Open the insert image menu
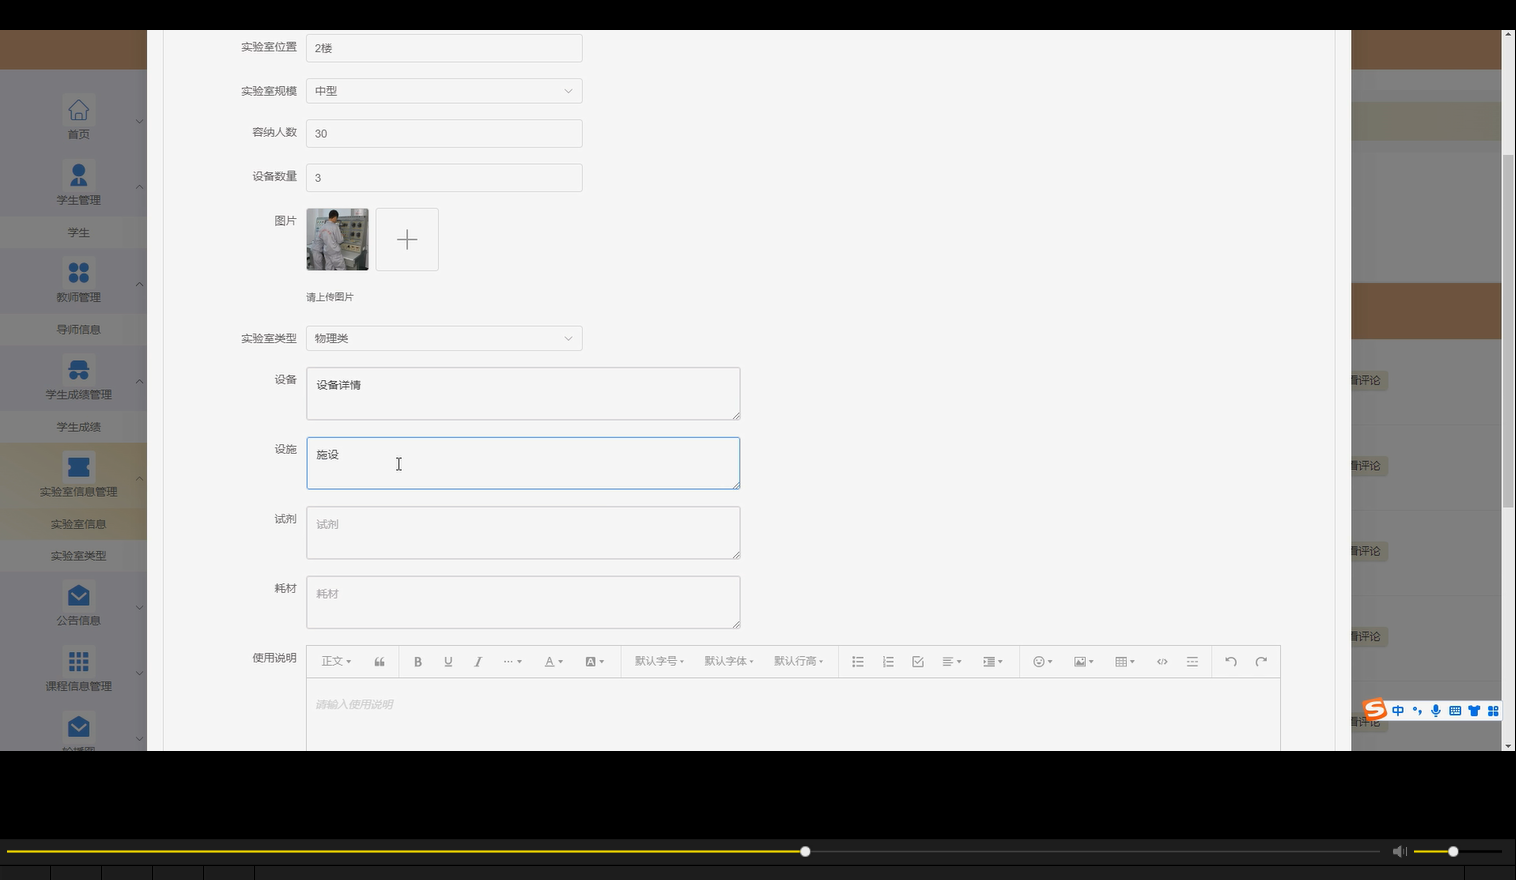 pyautogui.click(x=1083, y=662)
